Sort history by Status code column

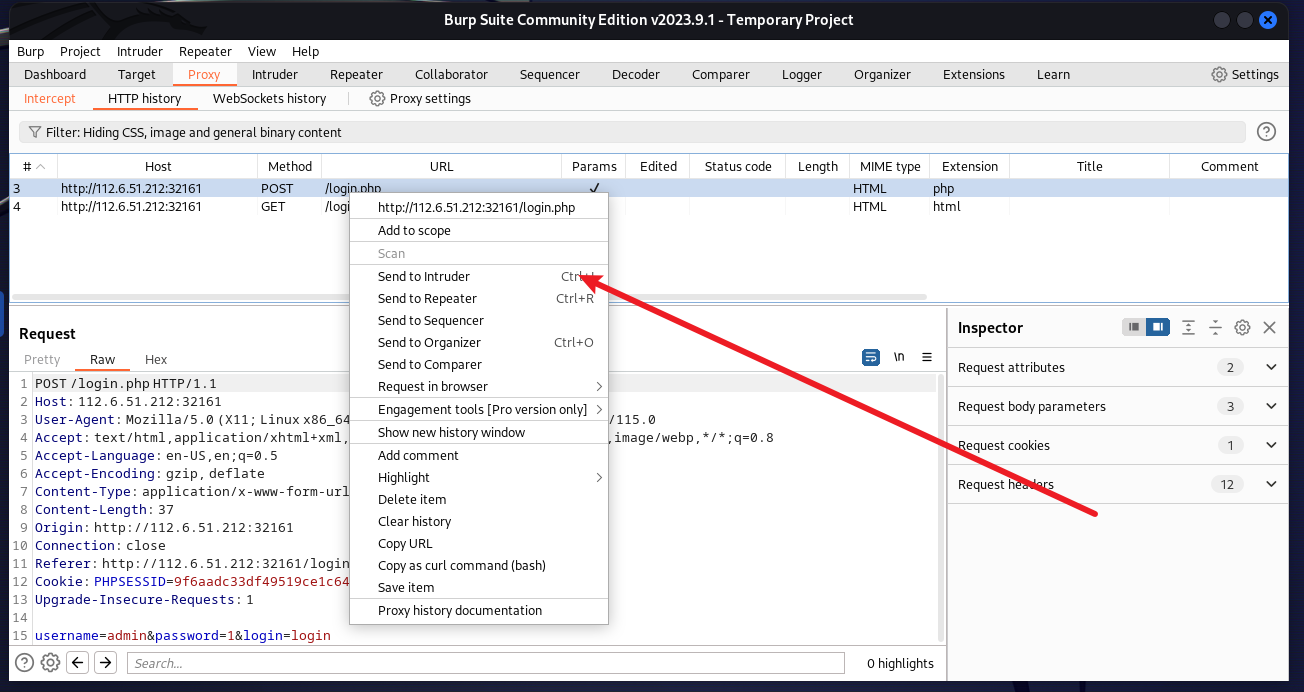click(738, 166)
